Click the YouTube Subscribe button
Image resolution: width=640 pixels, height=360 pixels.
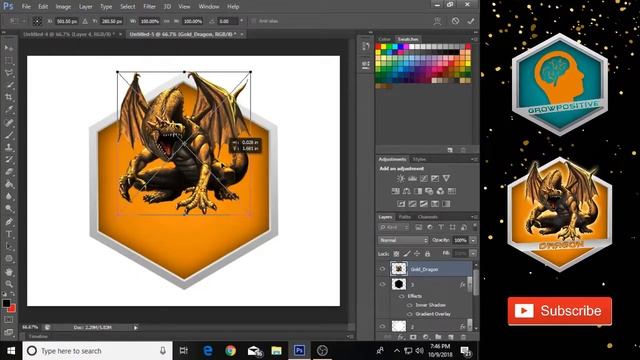560,311
